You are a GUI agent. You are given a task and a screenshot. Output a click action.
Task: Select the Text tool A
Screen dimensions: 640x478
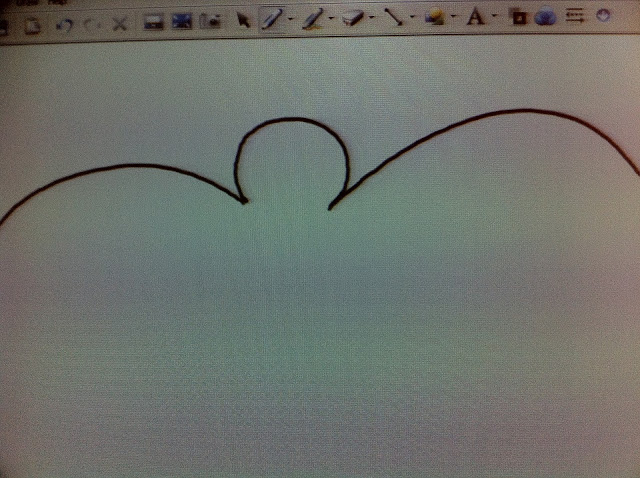coord(476,17)
